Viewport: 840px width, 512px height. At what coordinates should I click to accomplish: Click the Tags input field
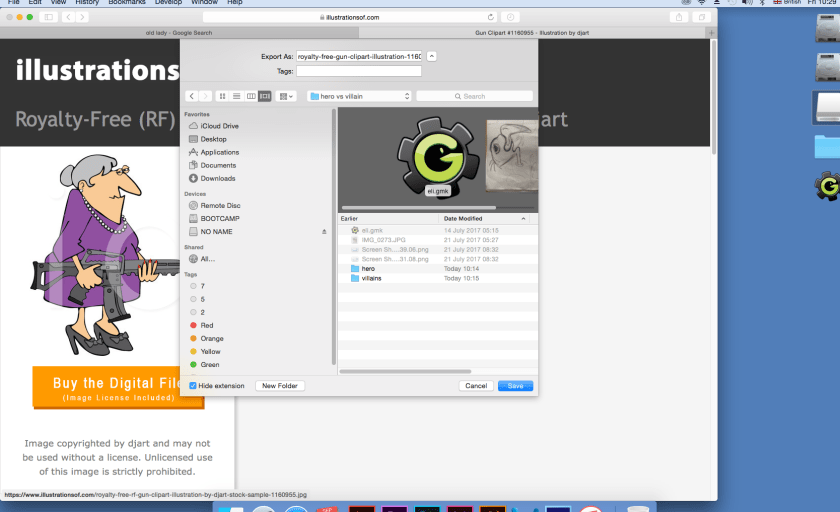(x=359, y=71)
